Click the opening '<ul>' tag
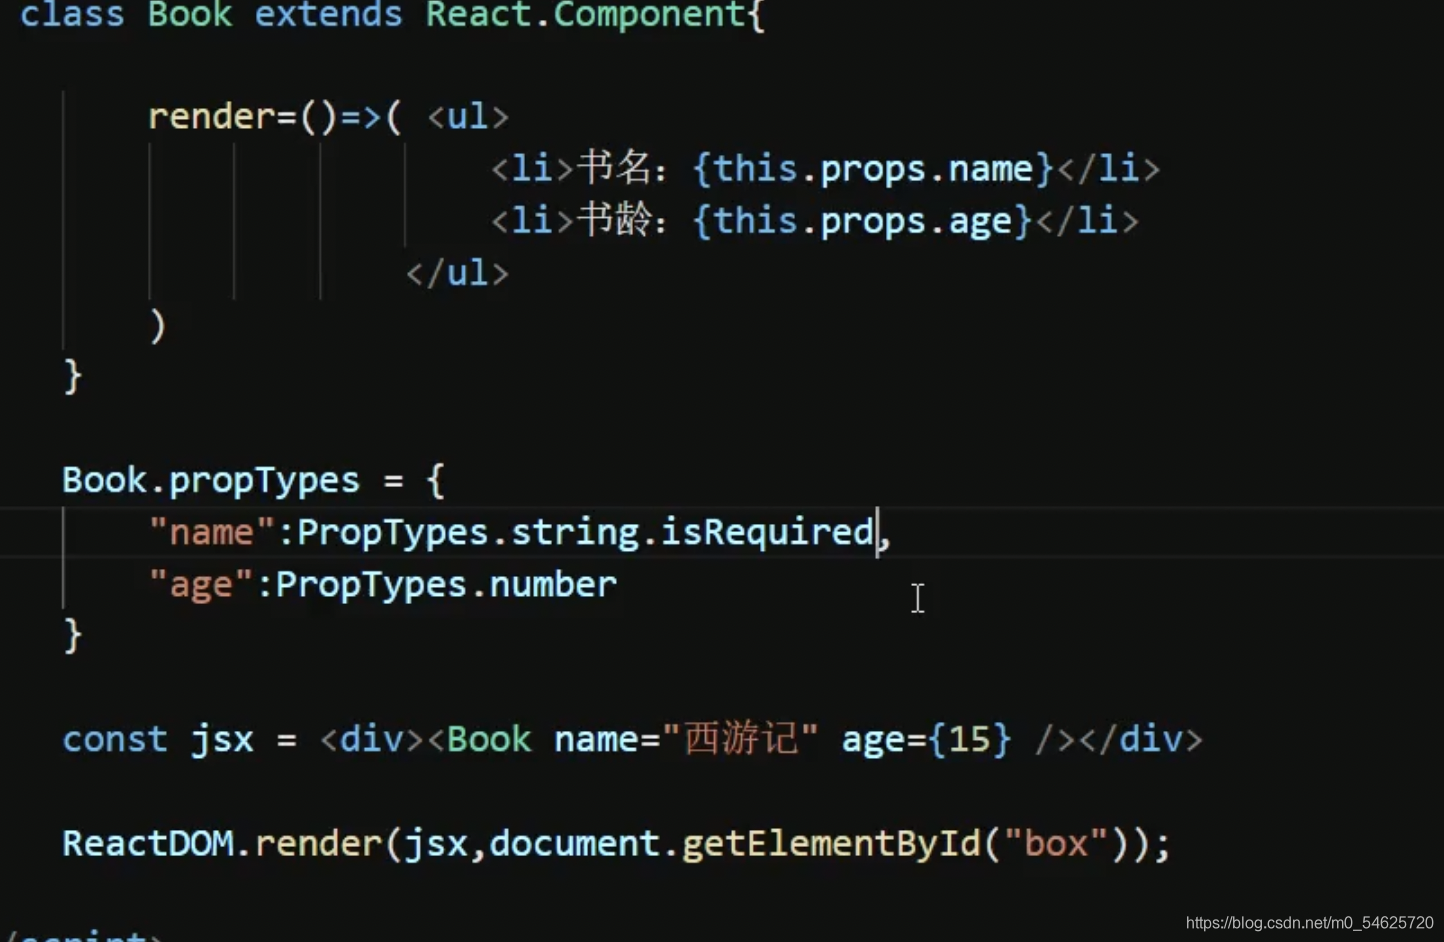Viewport: 1444px width, 942px height. (x=468, y=117)
